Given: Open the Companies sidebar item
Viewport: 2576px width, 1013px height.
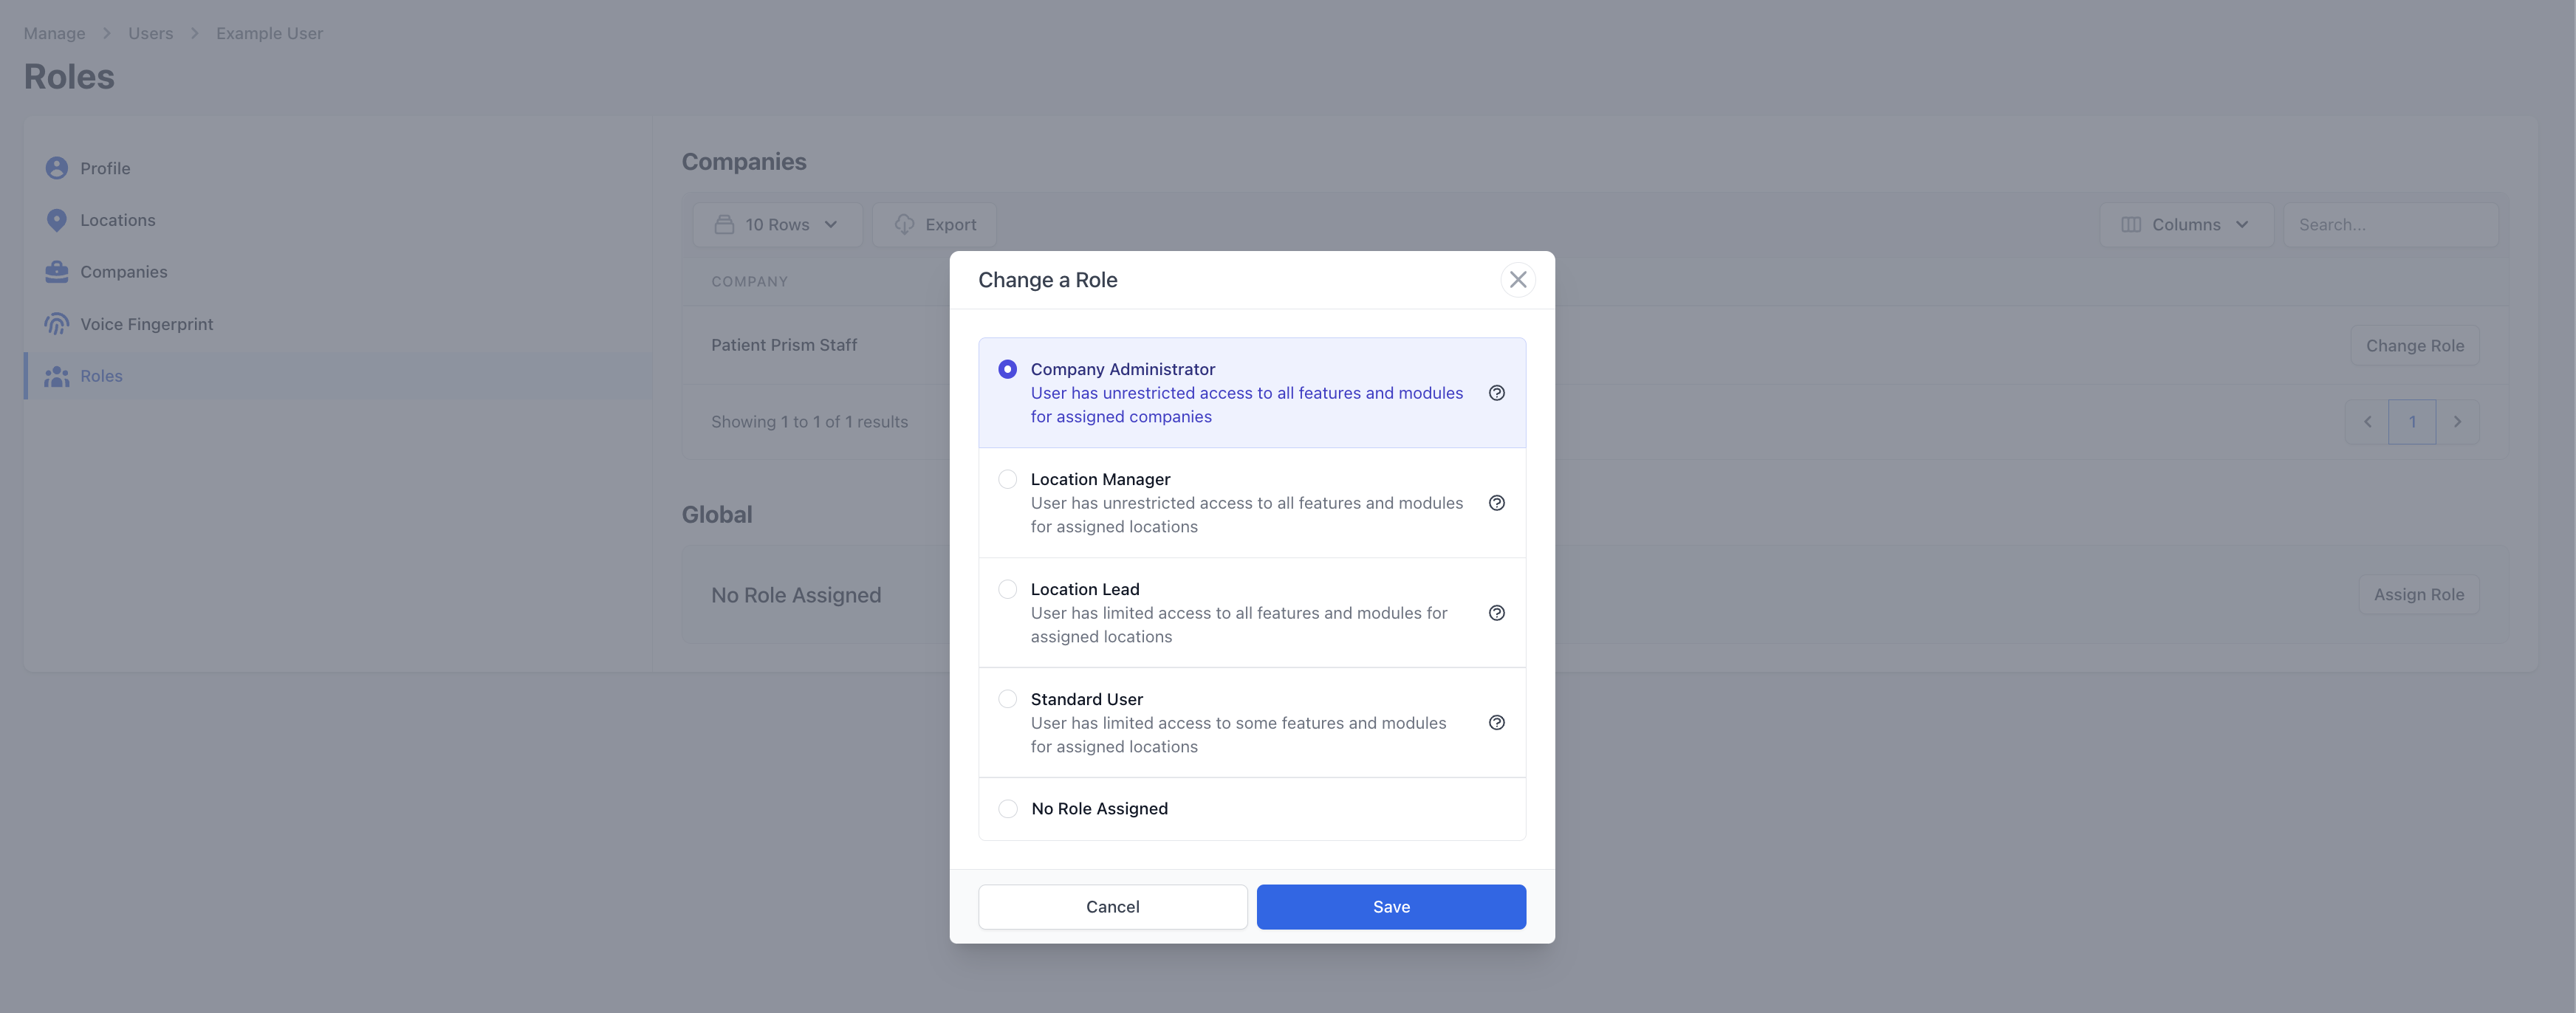Looking at the screenshot, I should 340,272.
